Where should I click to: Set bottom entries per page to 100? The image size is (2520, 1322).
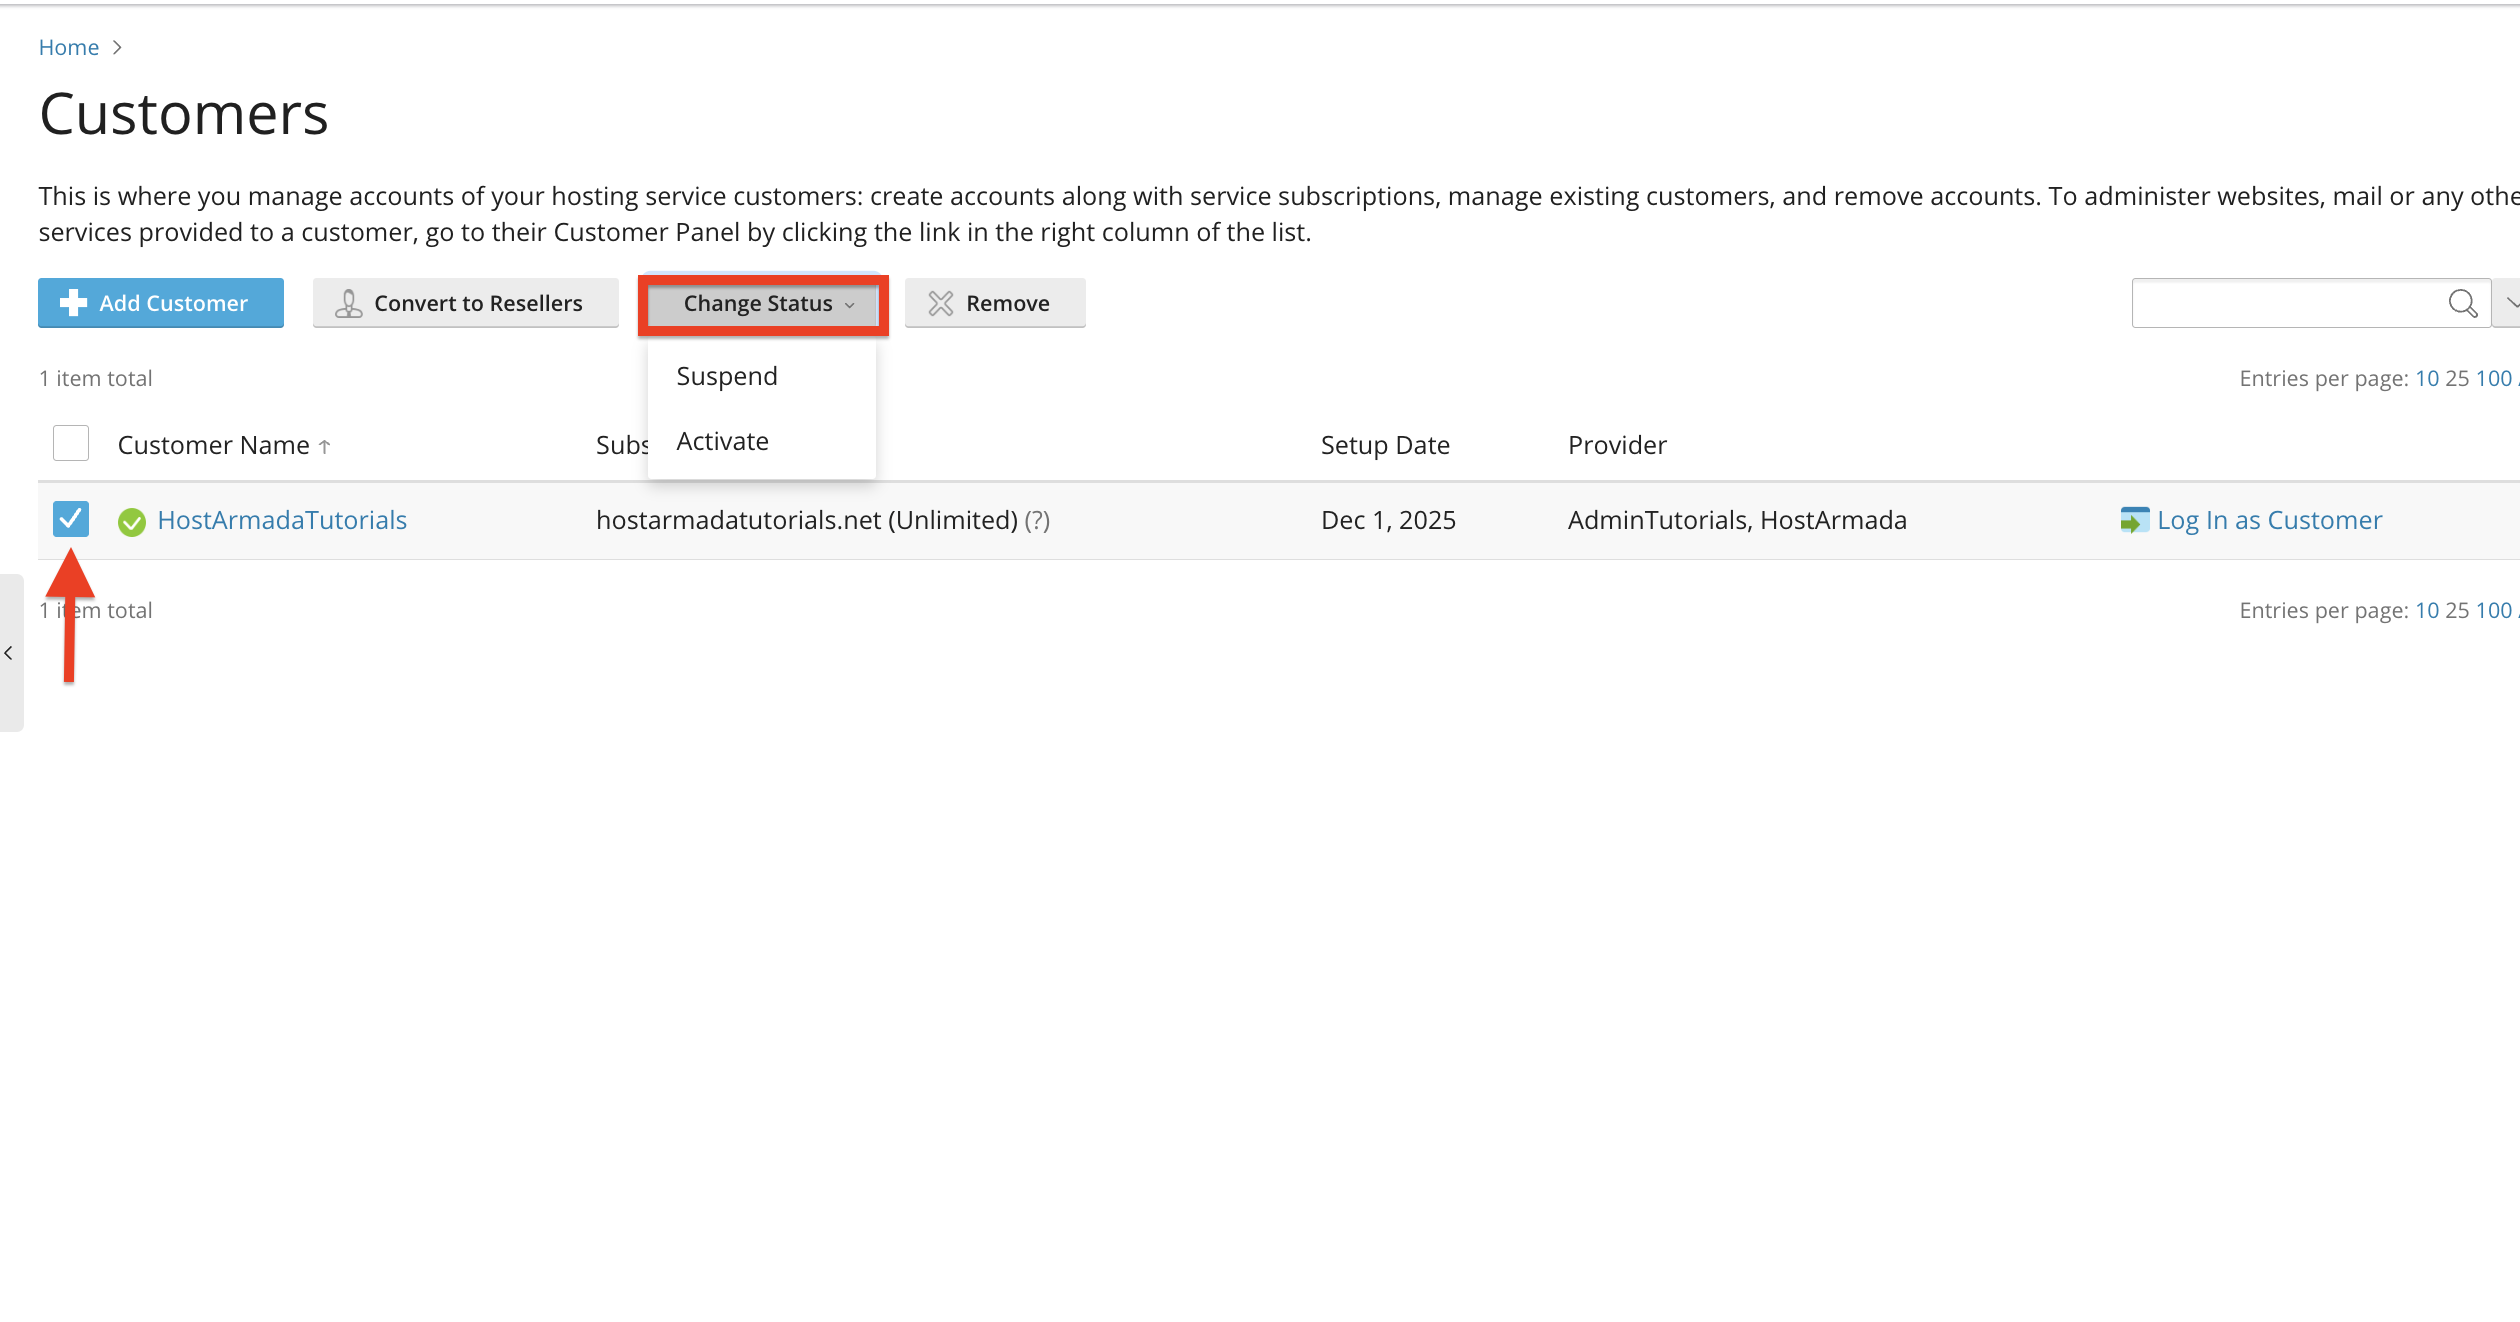2493,610
